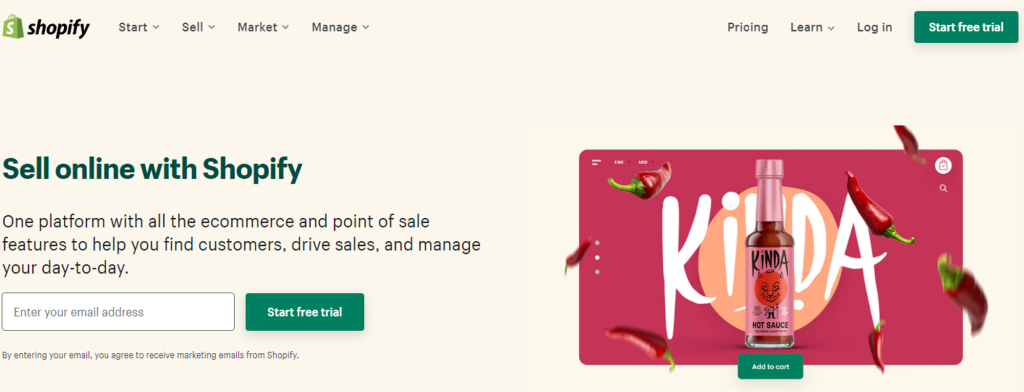Click the Kinda hot sauce bottle image
This screenshot has width=1024, height=392.
[x=770, y=253]
